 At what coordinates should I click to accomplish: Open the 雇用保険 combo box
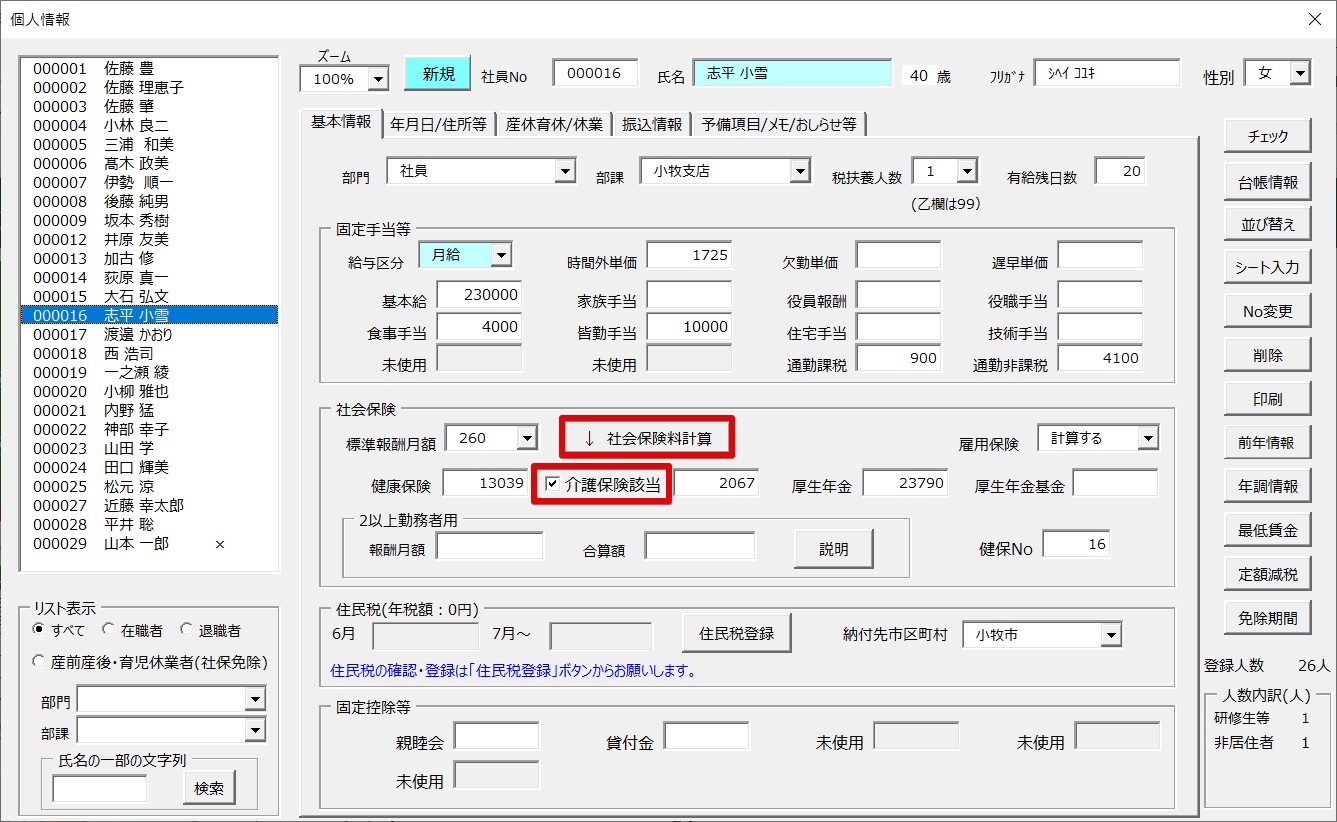(x=1147, y=438)
